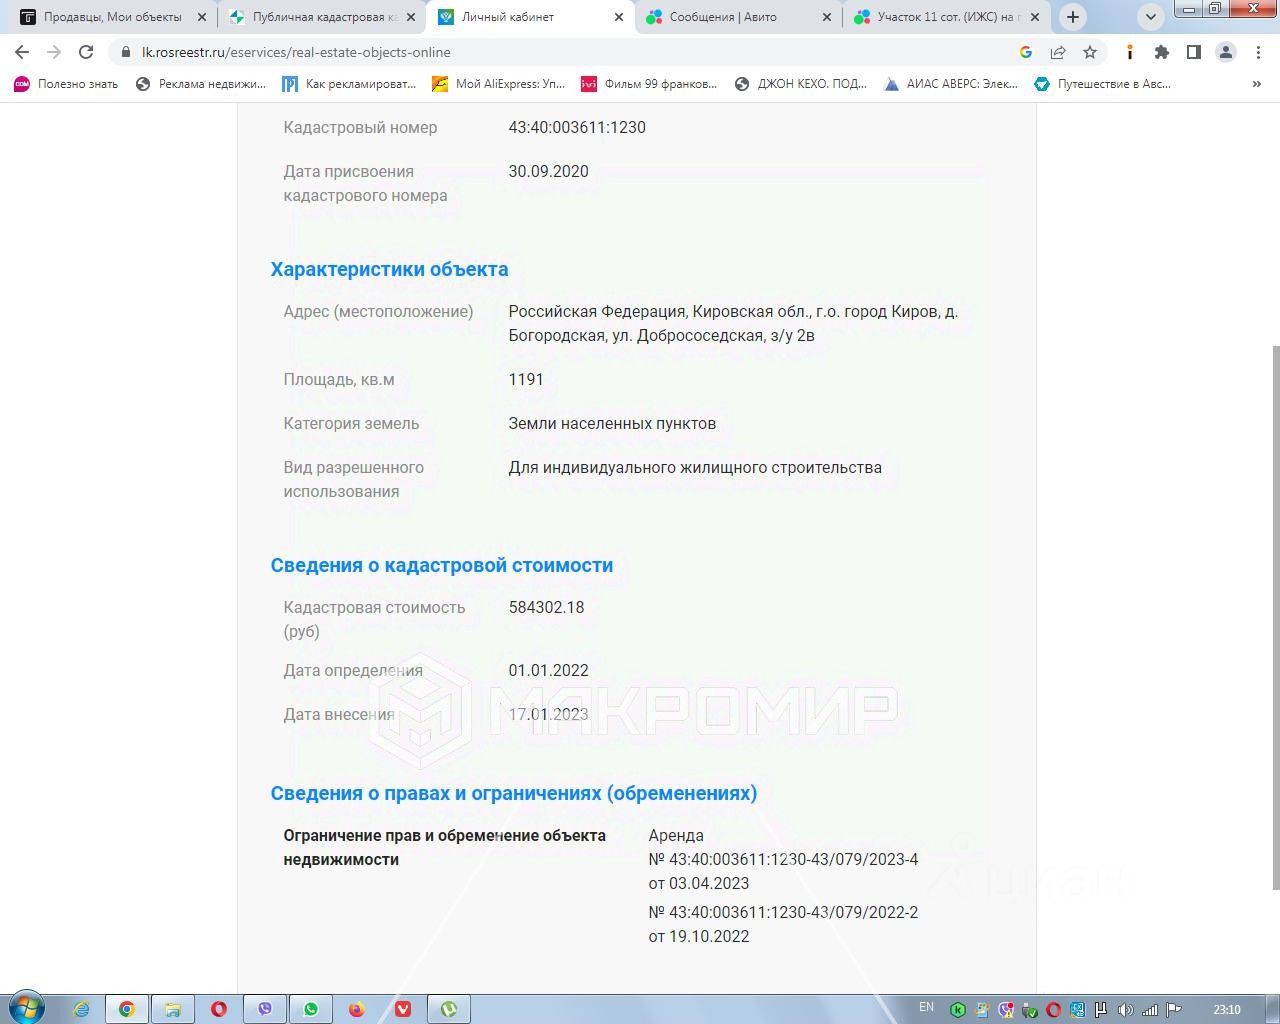Close the 'Участок 11 сот. (ИЖС)' tab
1280x1024 pixels.
(1035, 17)
